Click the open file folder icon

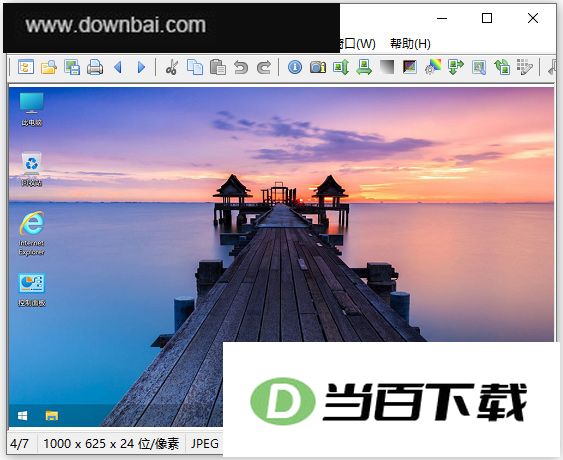tap(49, 67)
